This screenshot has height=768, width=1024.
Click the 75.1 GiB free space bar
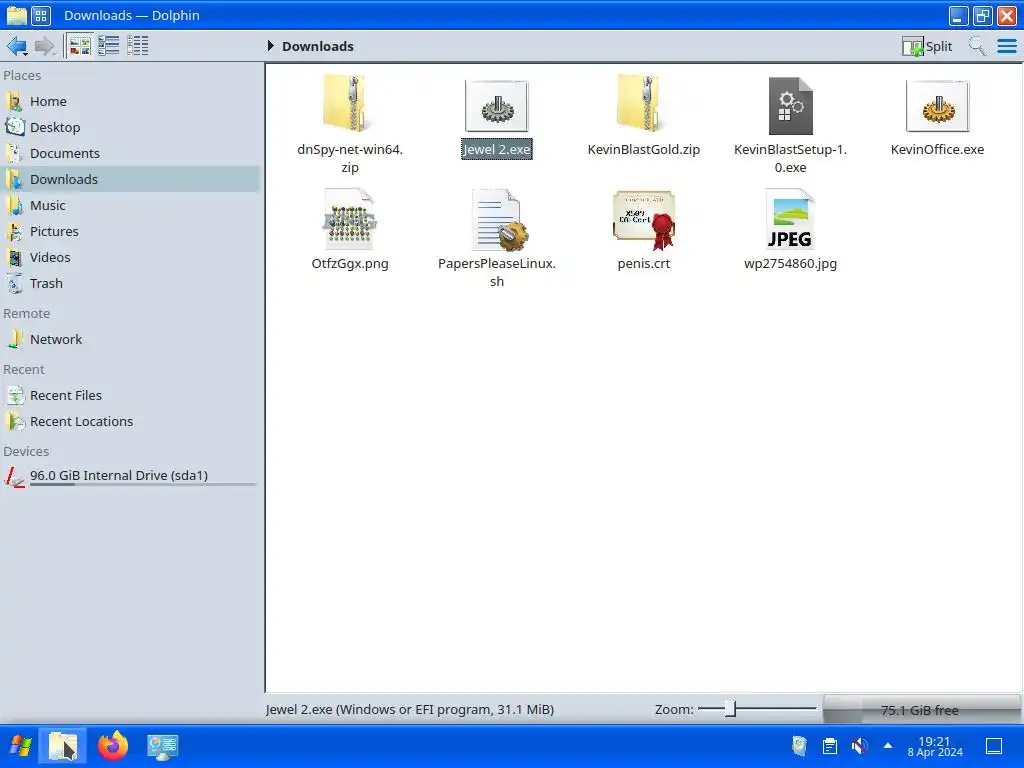pos(921,710)
